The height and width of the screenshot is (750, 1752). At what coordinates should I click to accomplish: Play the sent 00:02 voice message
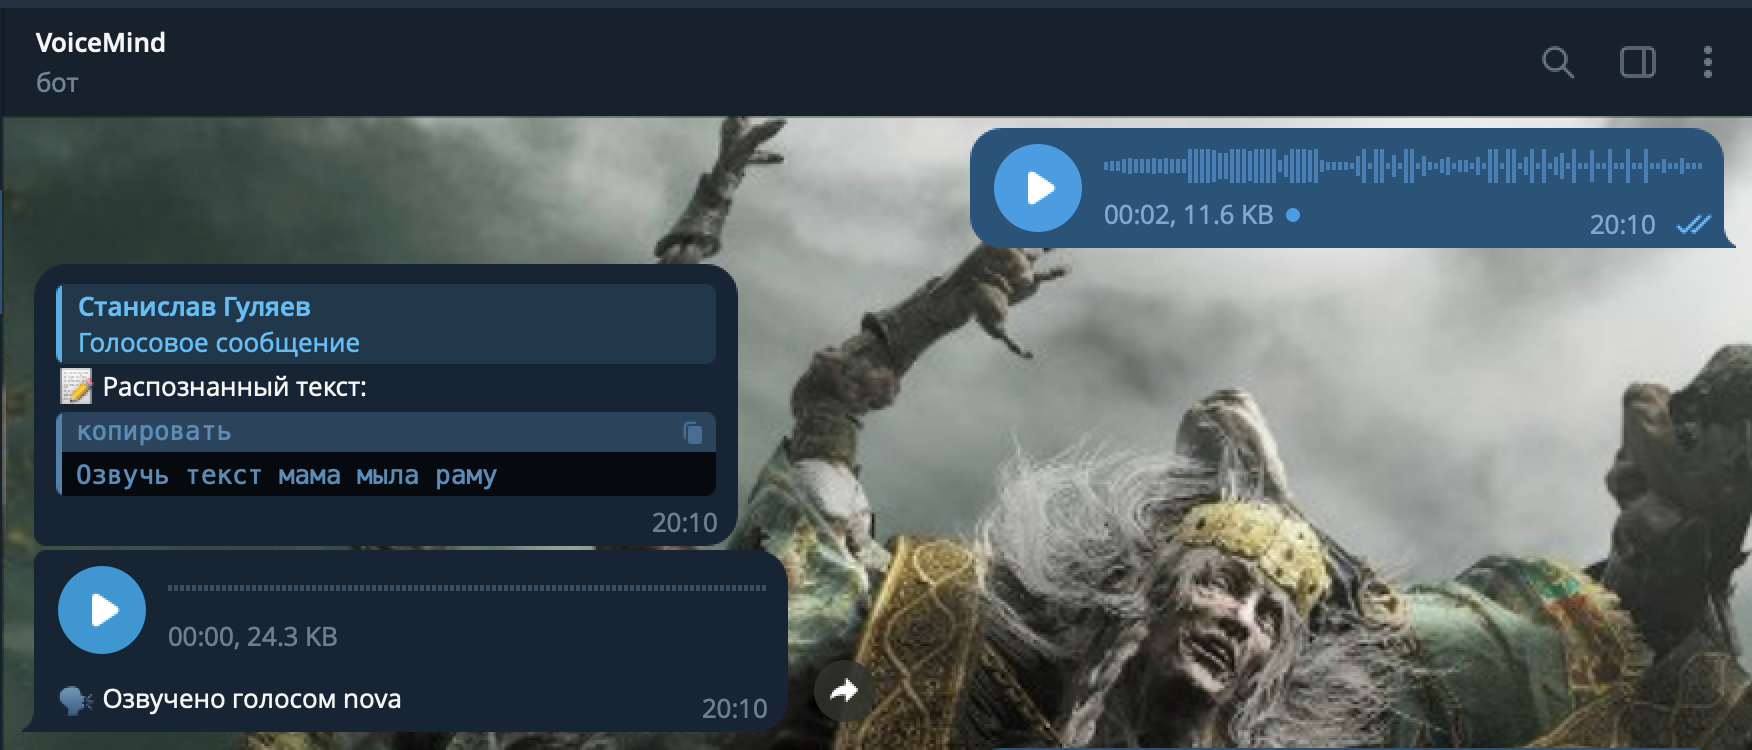pos(1038,188)
